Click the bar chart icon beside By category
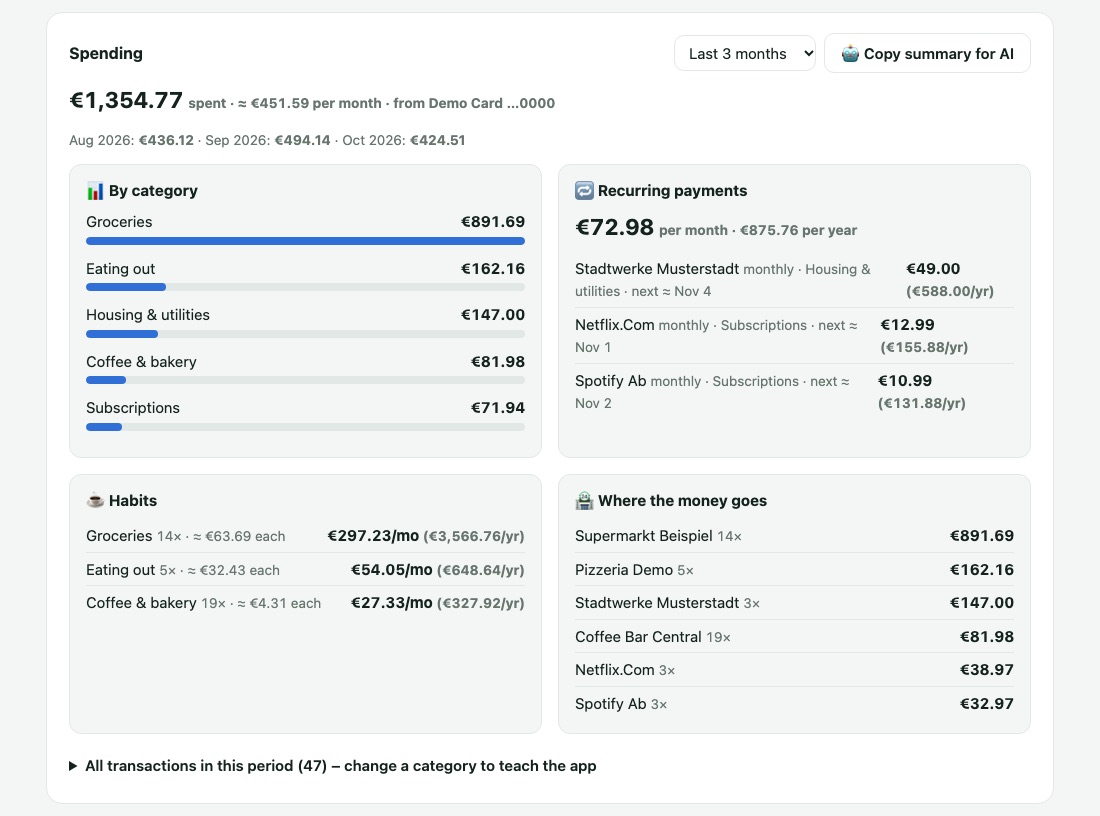This screenshot has width=1100, height=816. 95,191
